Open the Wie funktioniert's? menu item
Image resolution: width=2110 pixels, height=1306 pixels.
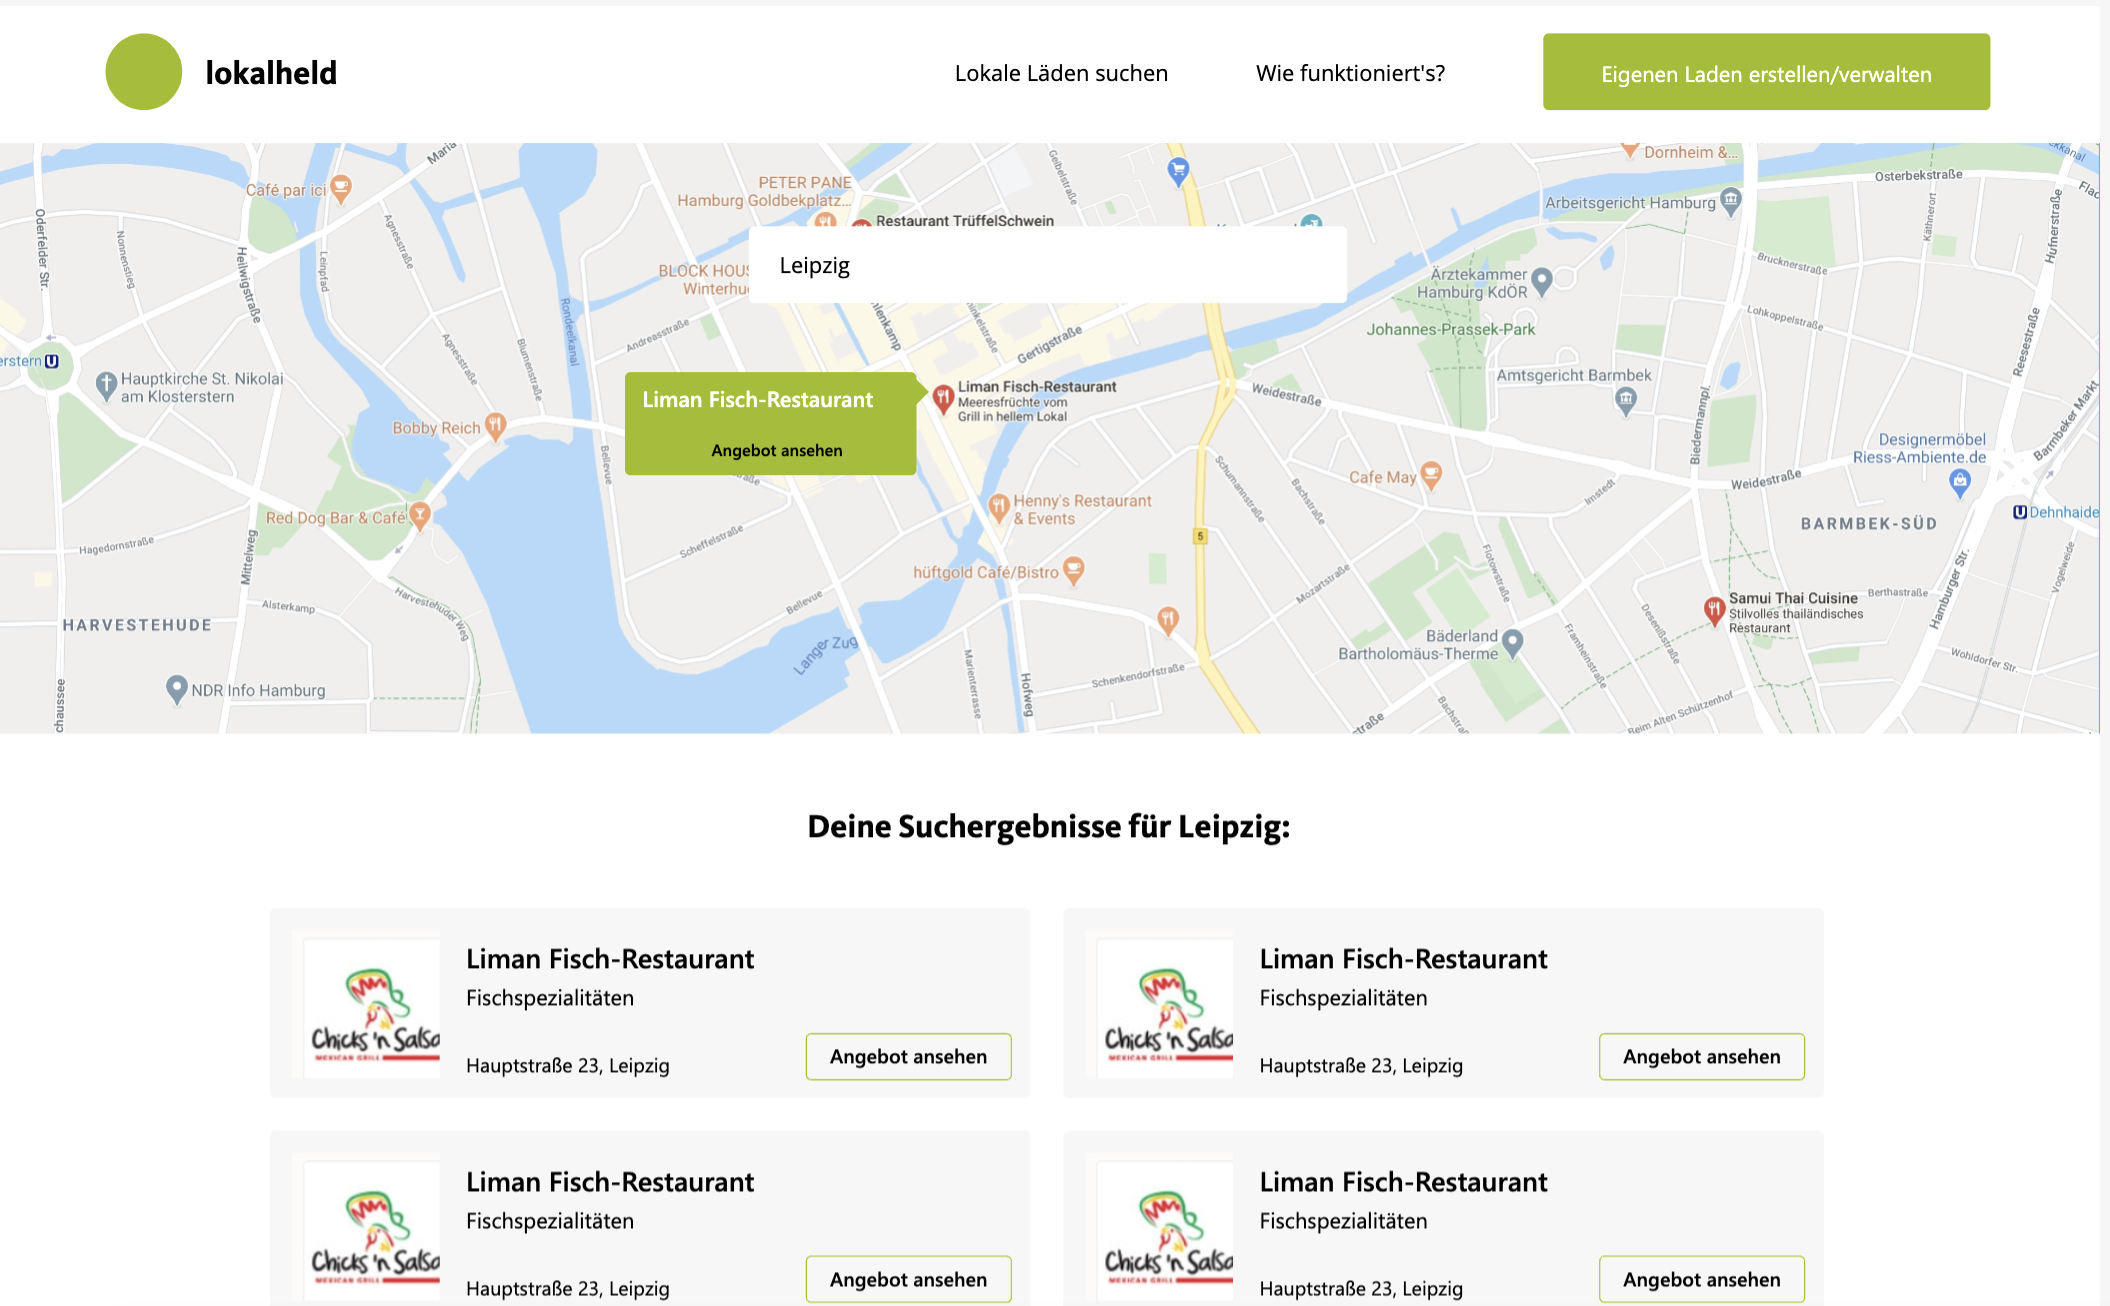(x=1350, y=73)
